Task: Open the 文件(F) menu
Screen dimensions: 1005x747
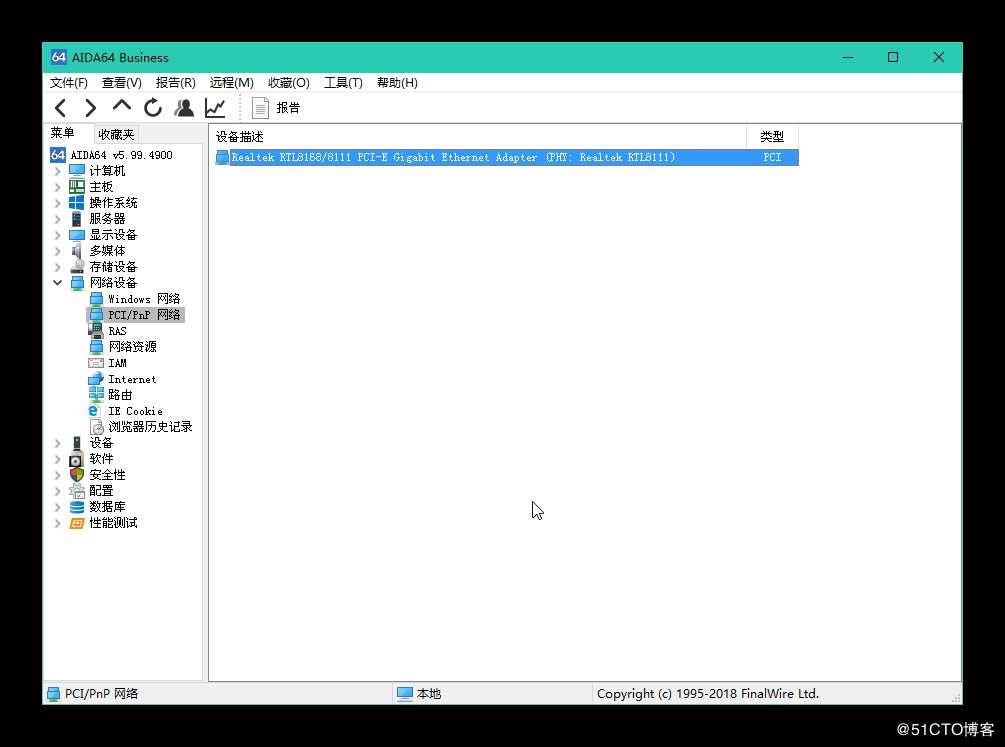Action: 69,83
